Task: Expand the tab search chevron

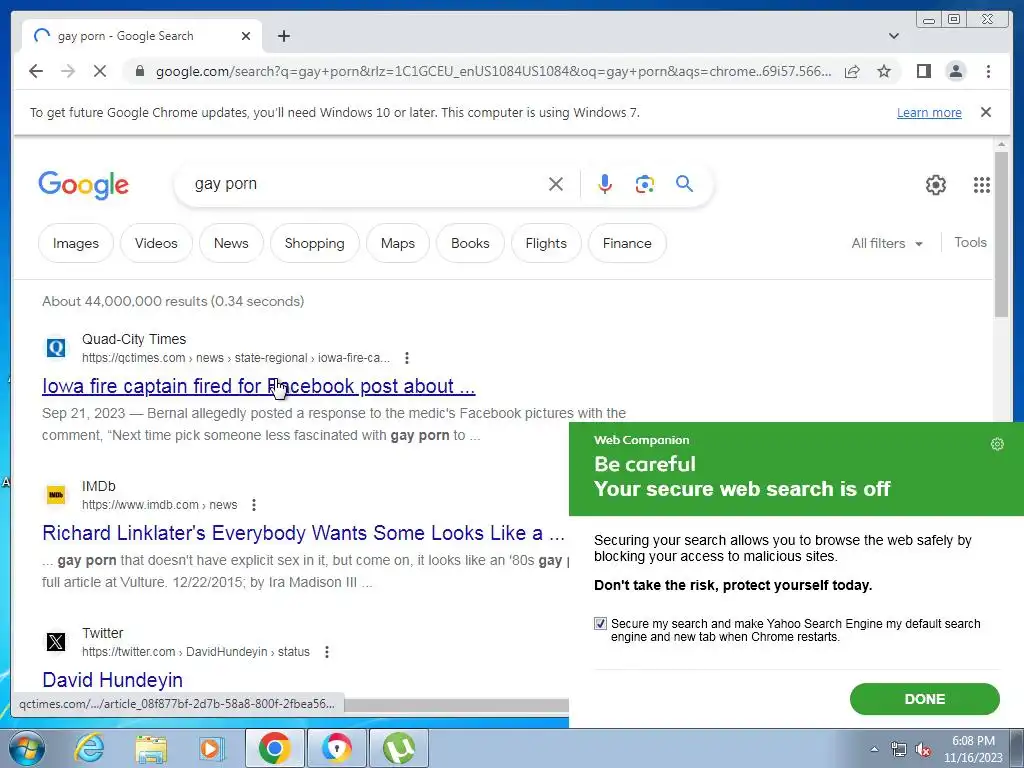Action: pos(893,36)
